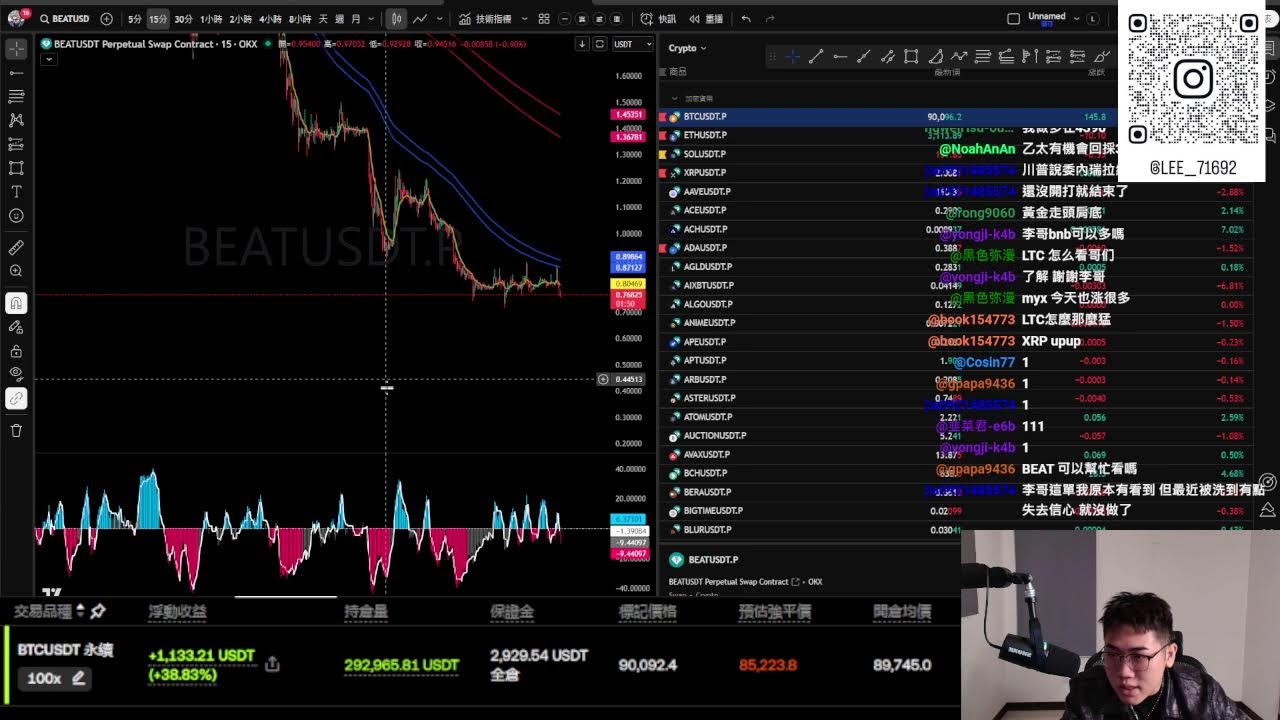Screen dimensions: 1280x720
Task: Select the rectangle geometric shapes tool
Action: pos(16,168)
